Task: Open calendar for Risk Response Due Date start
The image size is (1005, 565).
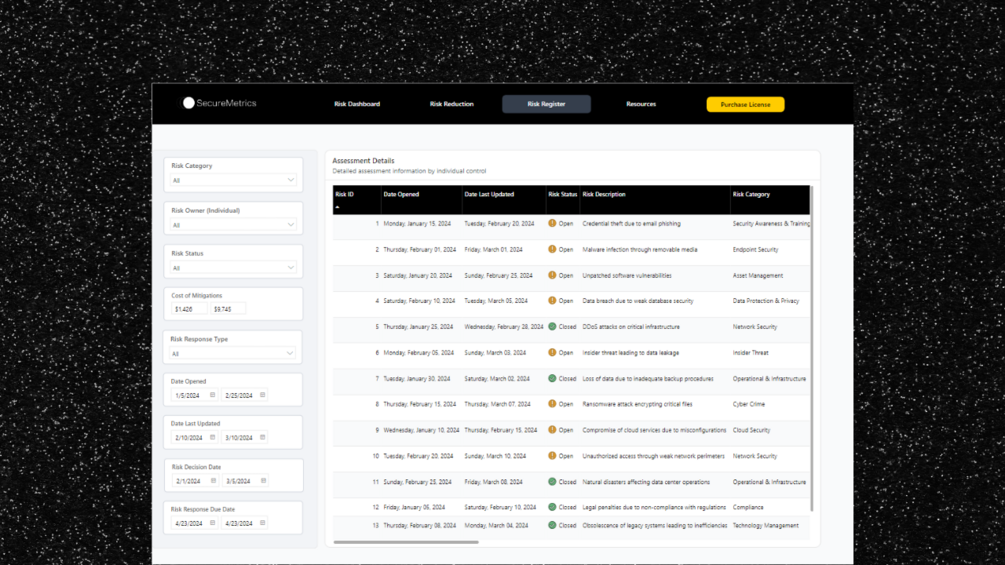Action: (213, 523)
